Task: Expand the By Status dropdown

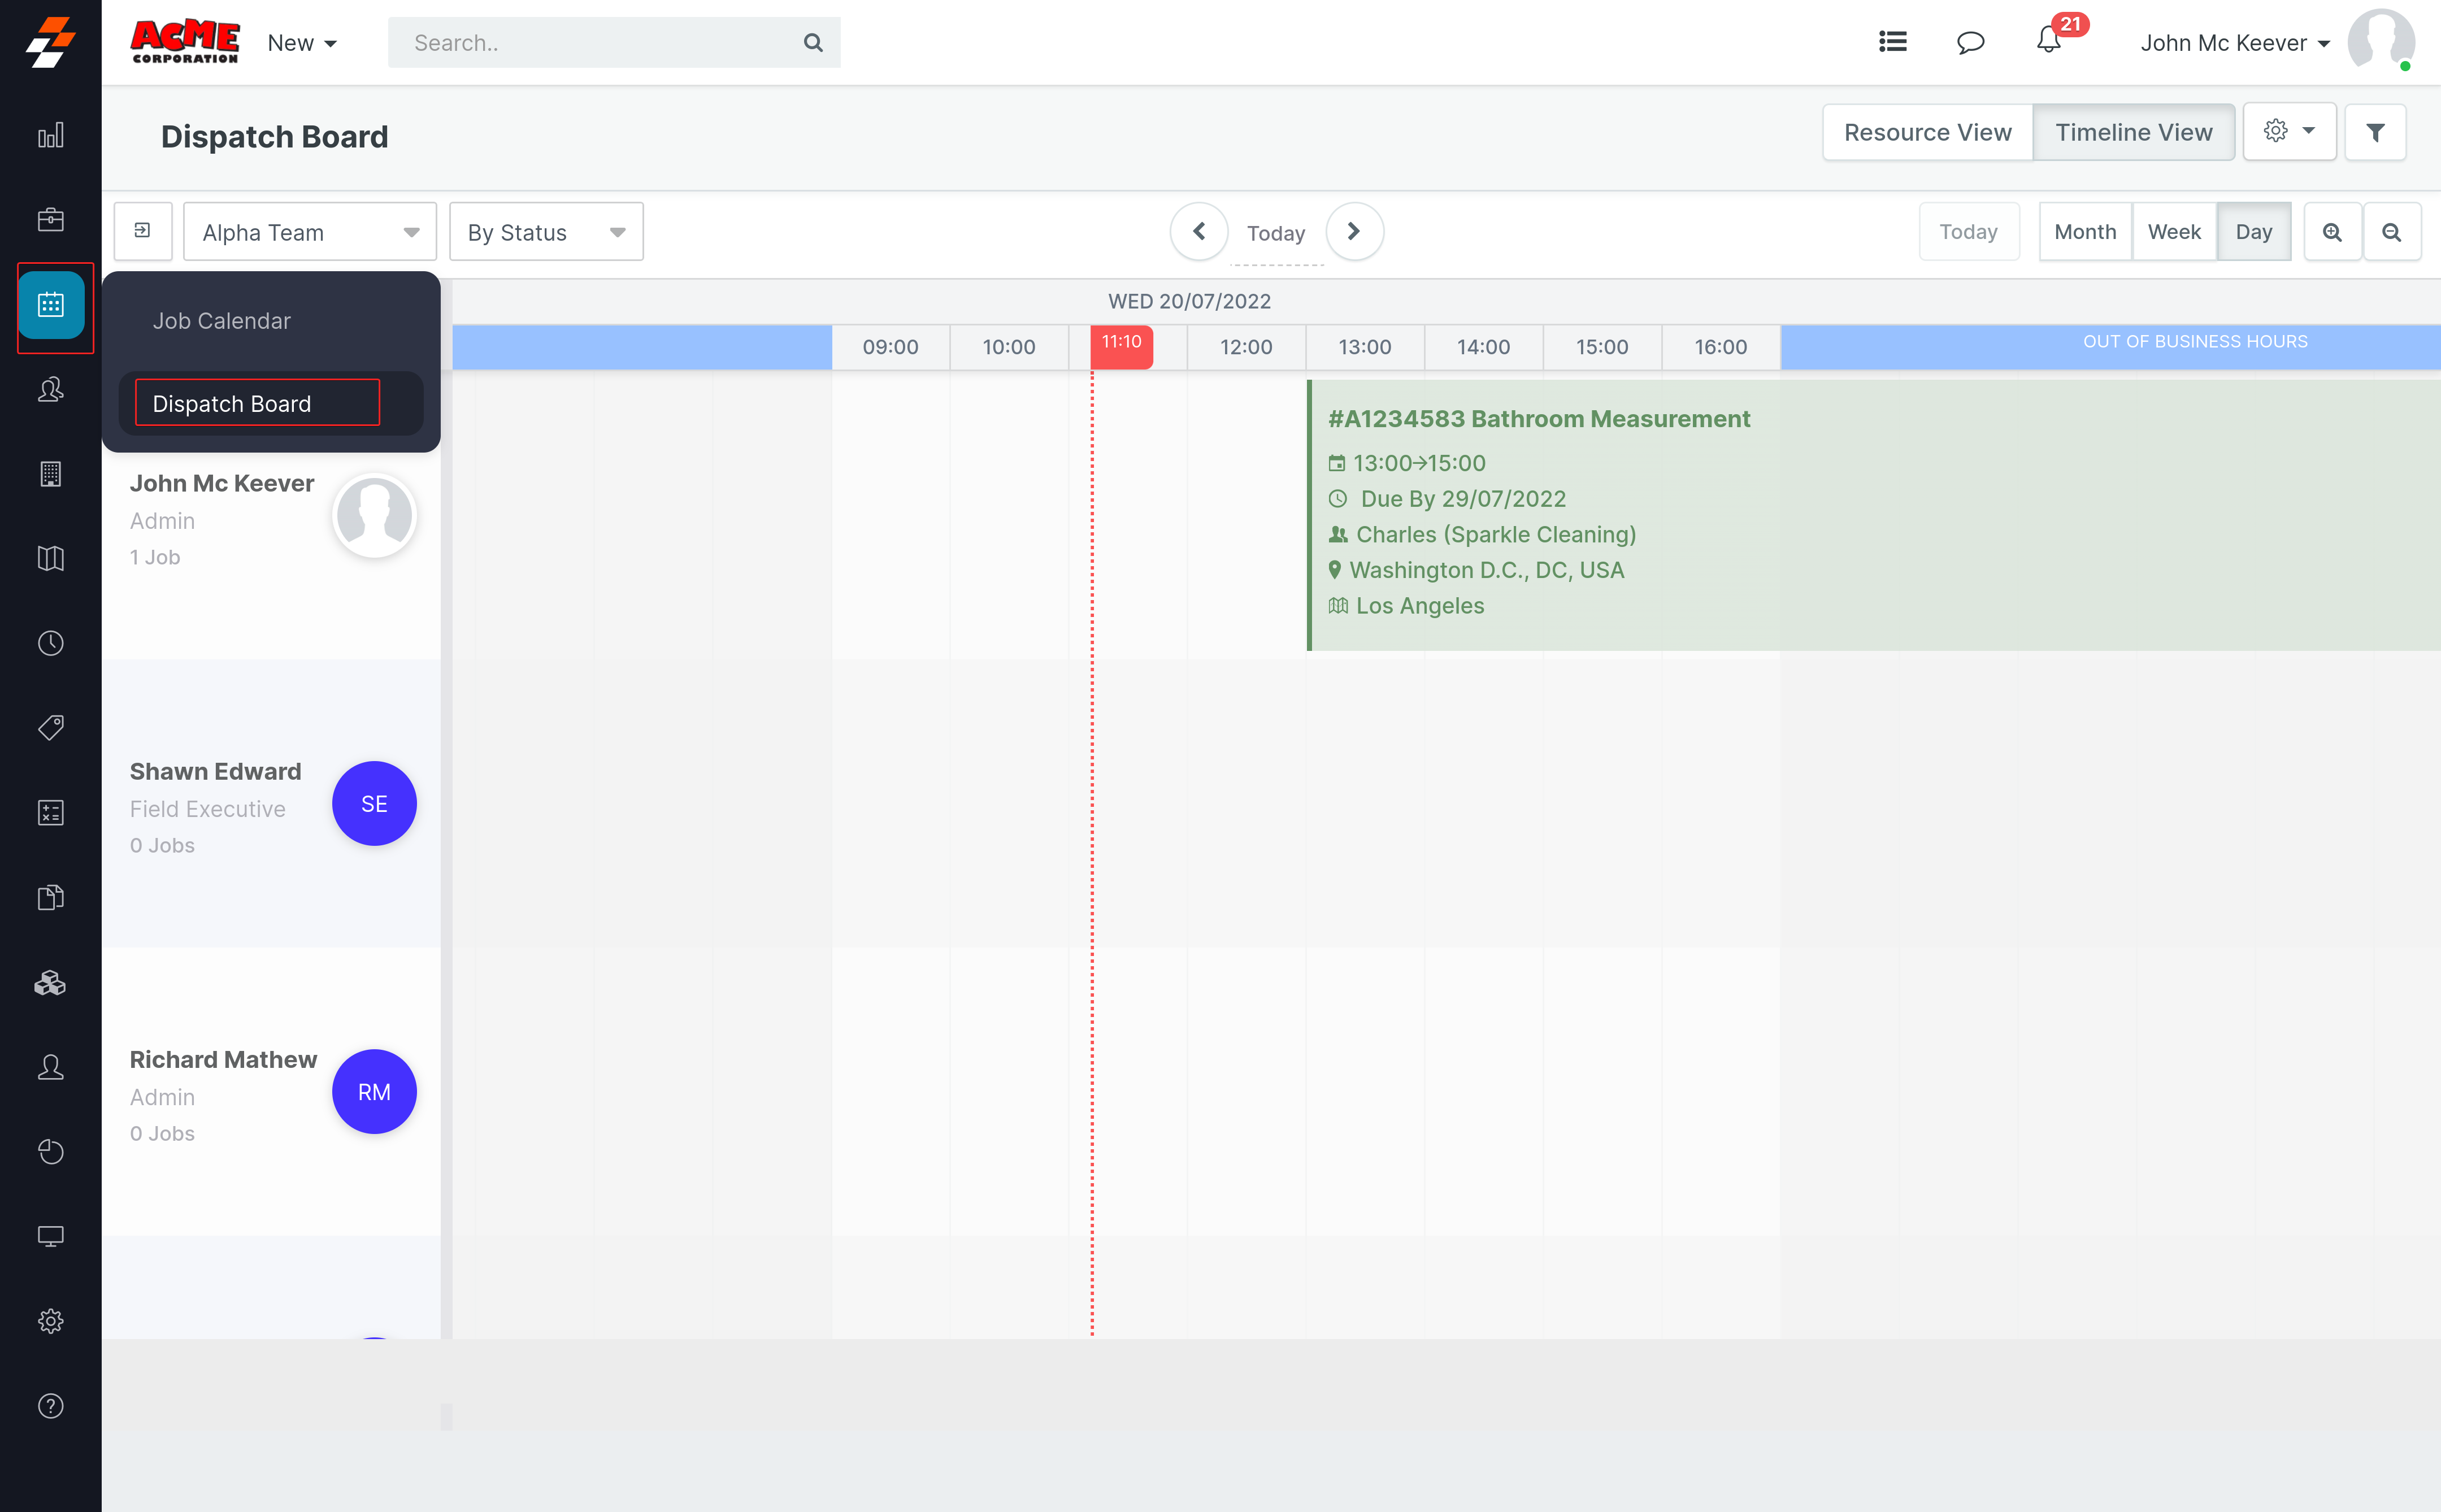Action: coord(546,232)
